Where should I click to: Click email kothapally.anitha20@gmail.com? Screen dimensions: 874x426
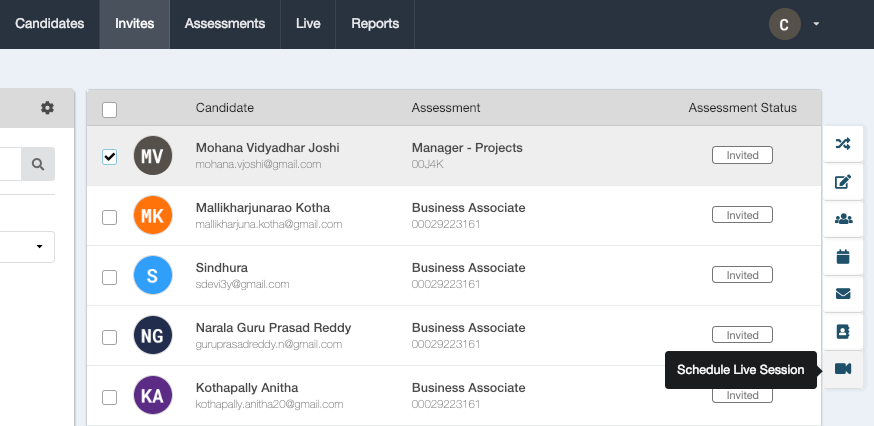[269, 404]
